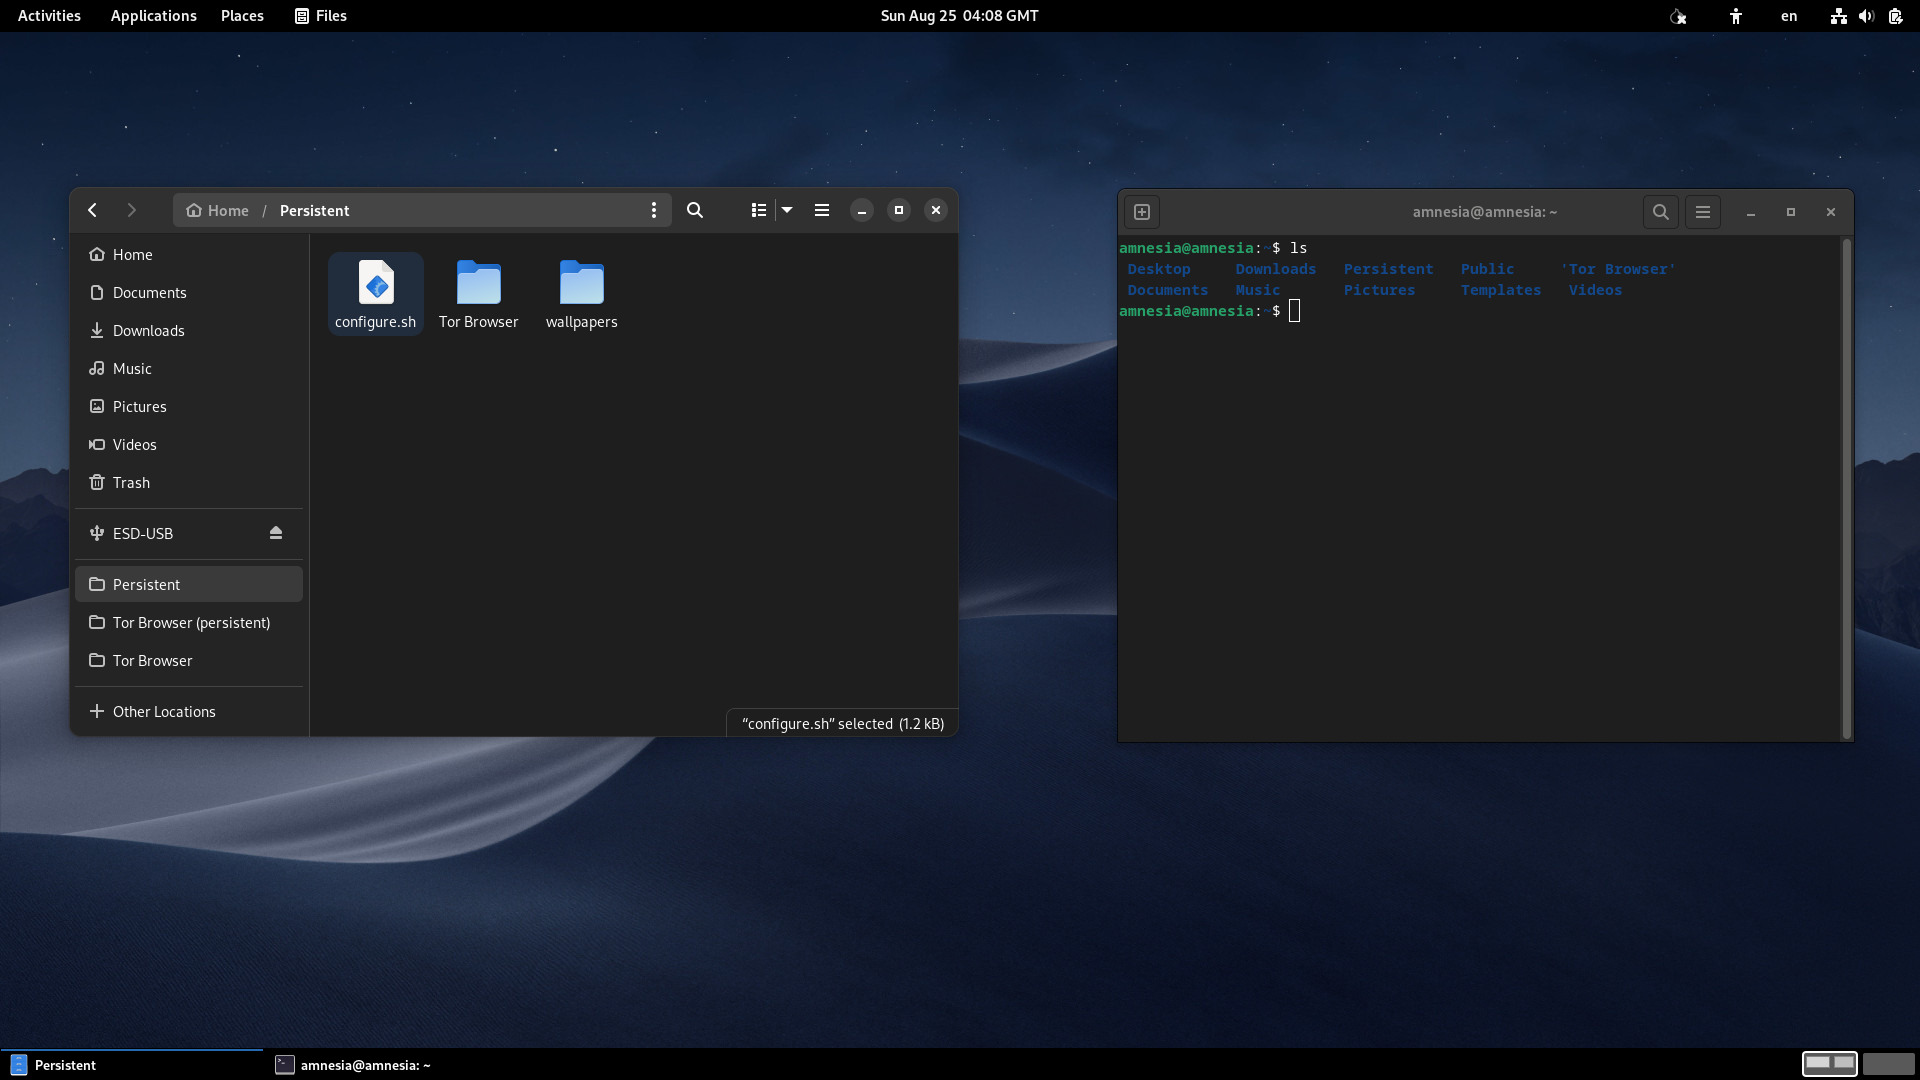The width and height of the screenshot is (1920, 1080).
Task: Click the back navigation arrow
Action: (92, 210)
